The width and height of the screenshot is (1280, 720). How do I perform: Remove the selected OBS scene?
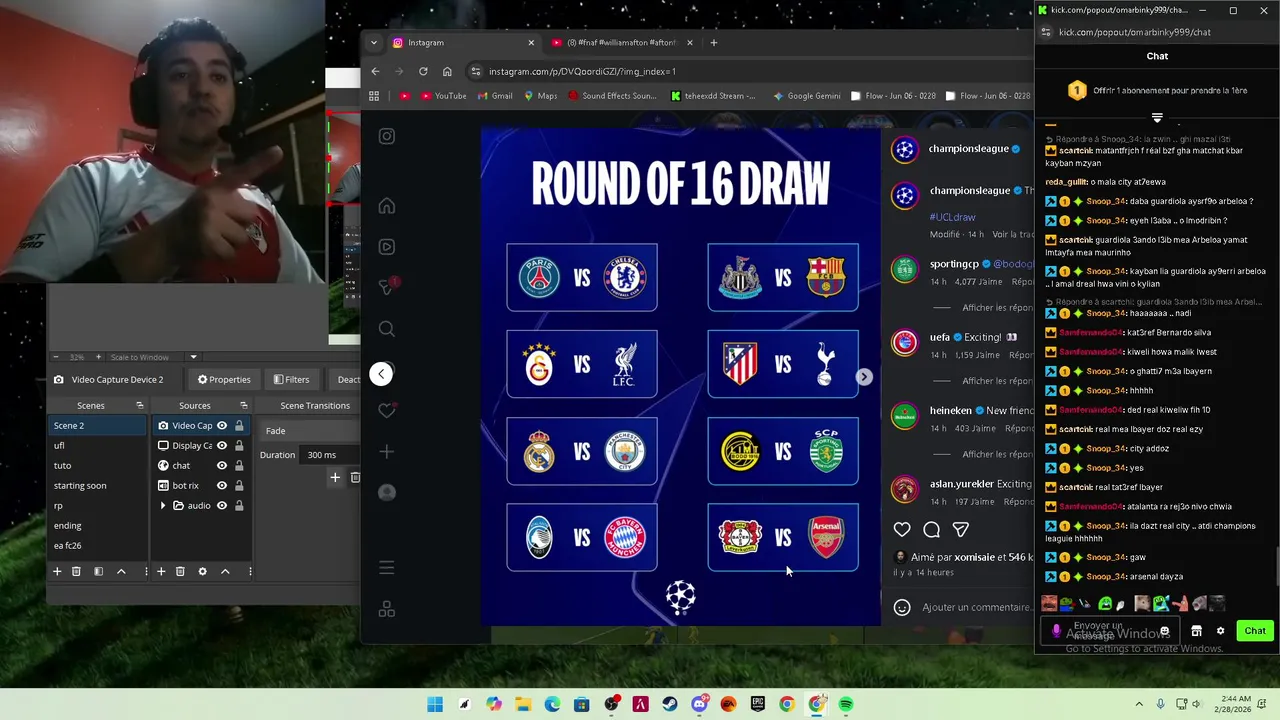(76, 571)
